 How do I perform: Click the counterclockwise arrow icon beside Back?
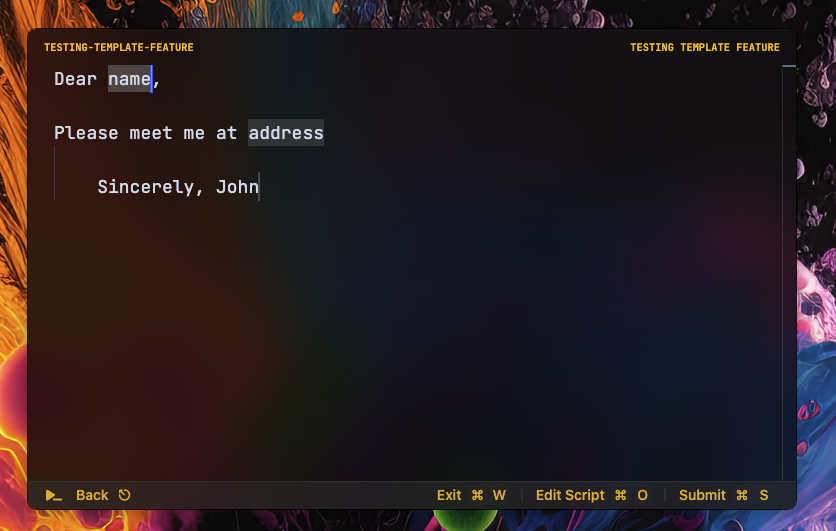point(124,495)
